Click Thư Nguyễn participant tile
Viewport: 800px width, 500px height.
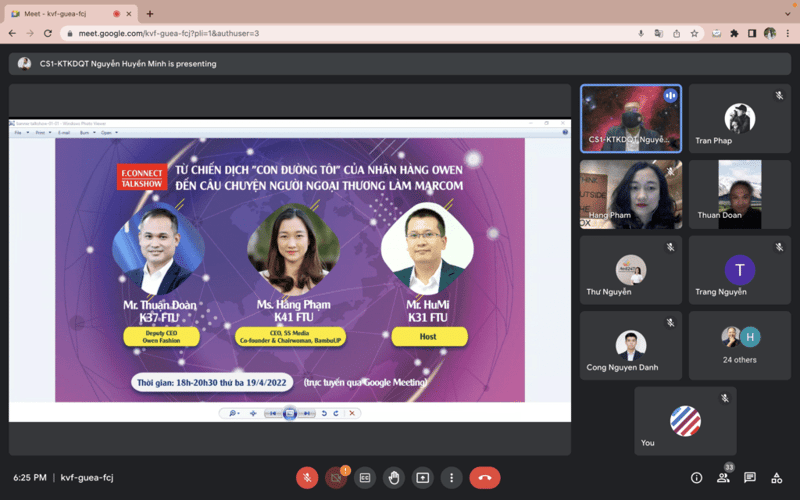tap(631, 270)
